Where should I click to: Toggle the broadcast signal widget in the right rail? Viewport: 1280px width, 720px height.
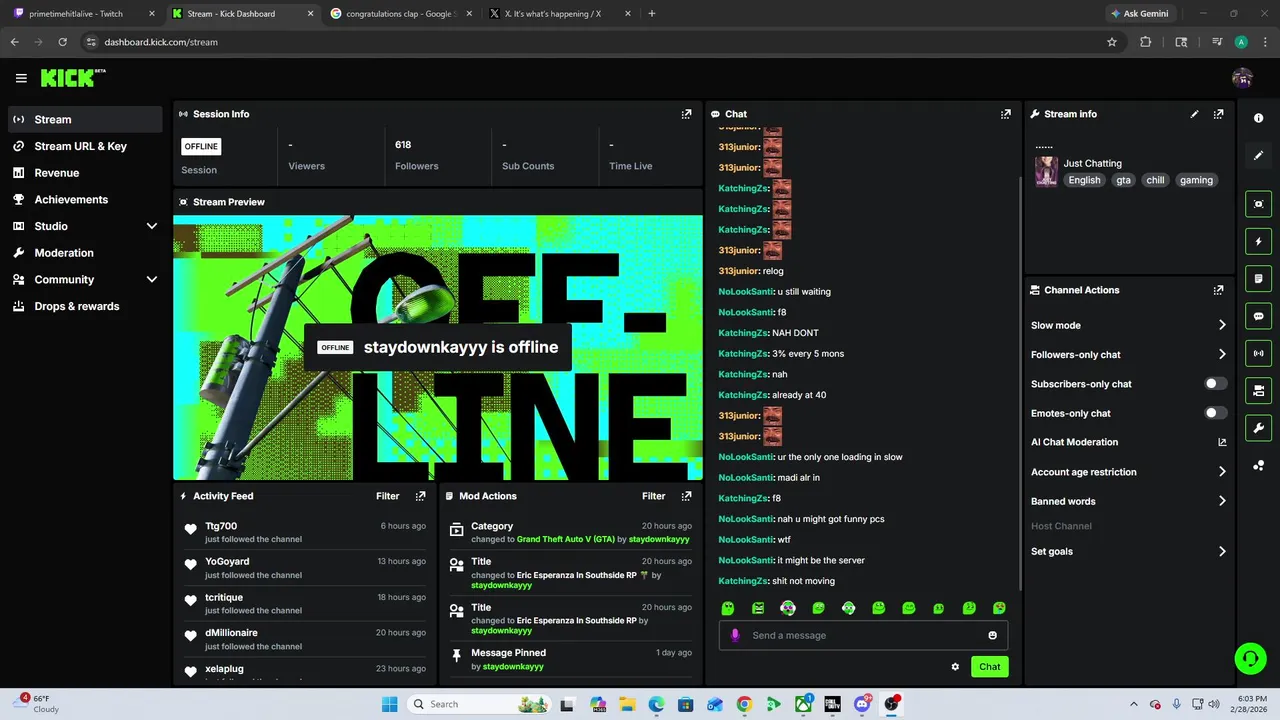click(1258, 353)
